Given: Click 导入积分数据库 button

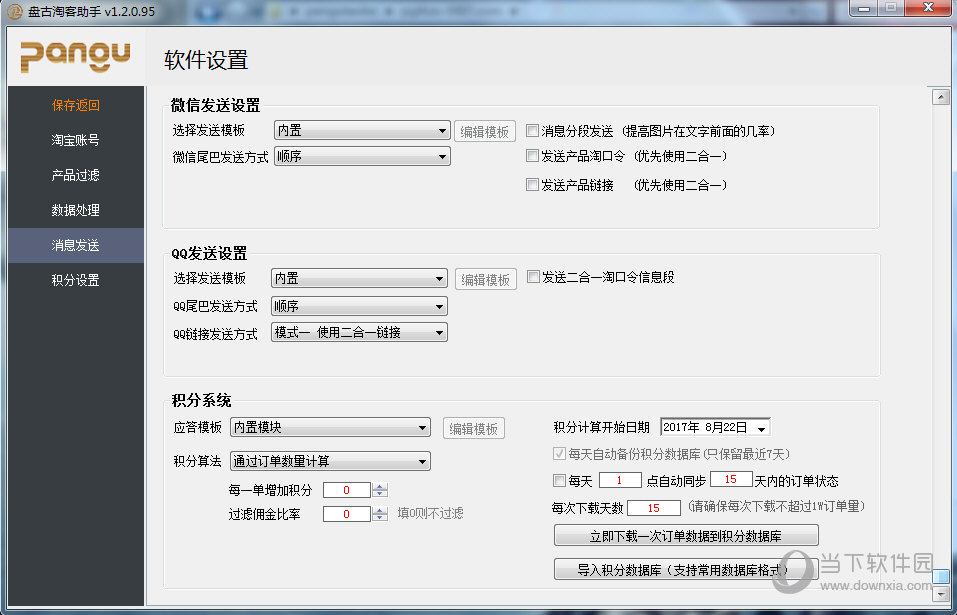Looking at the screenshot, I should click(686, 570).
